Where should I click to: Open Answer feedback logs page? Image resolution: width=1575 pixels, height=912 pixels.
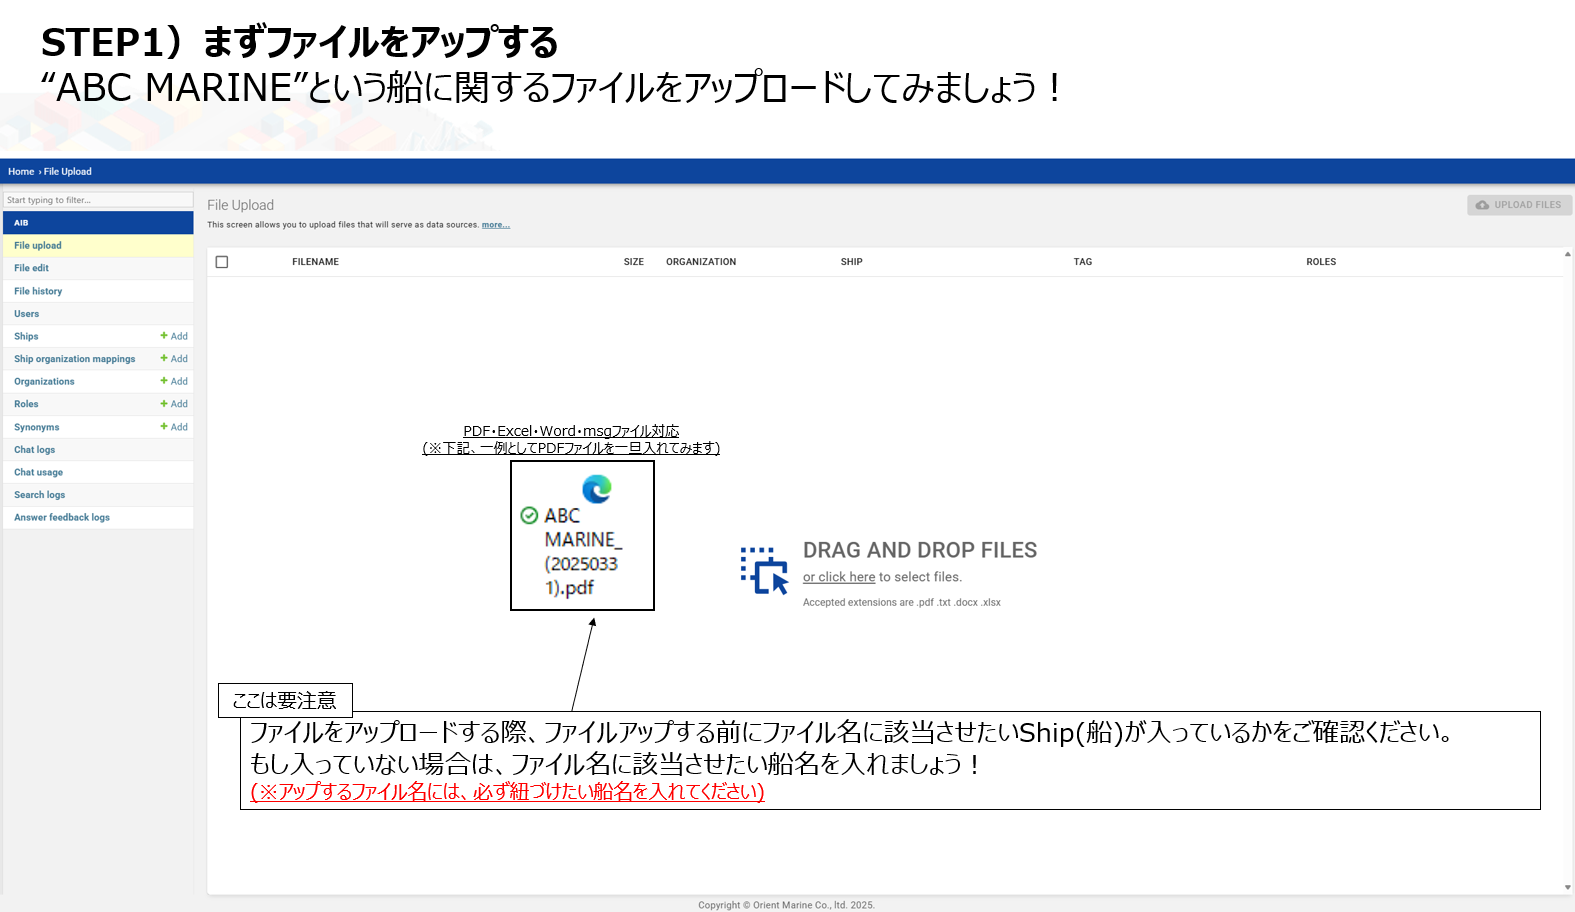(62, 518)
